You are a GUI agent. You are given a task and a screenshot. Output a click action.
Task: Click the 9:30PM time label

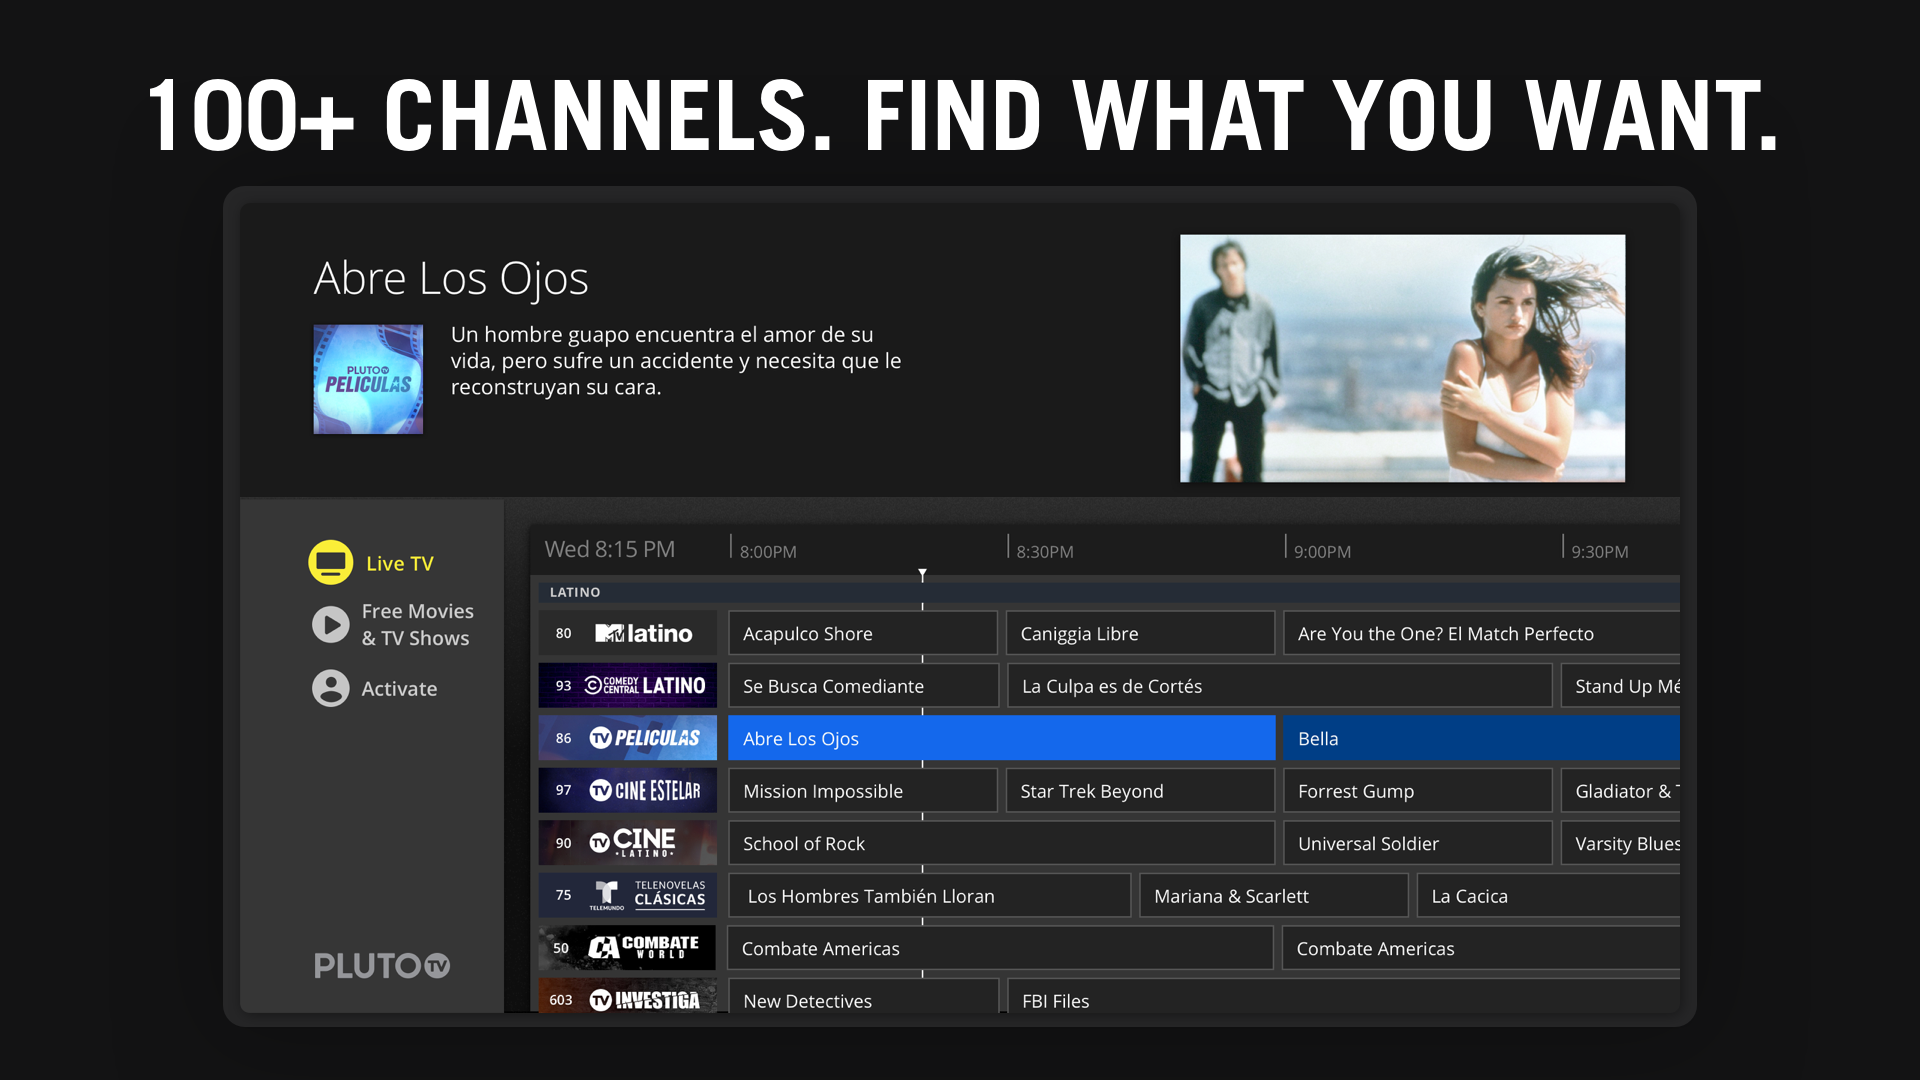pos(1600,552)
